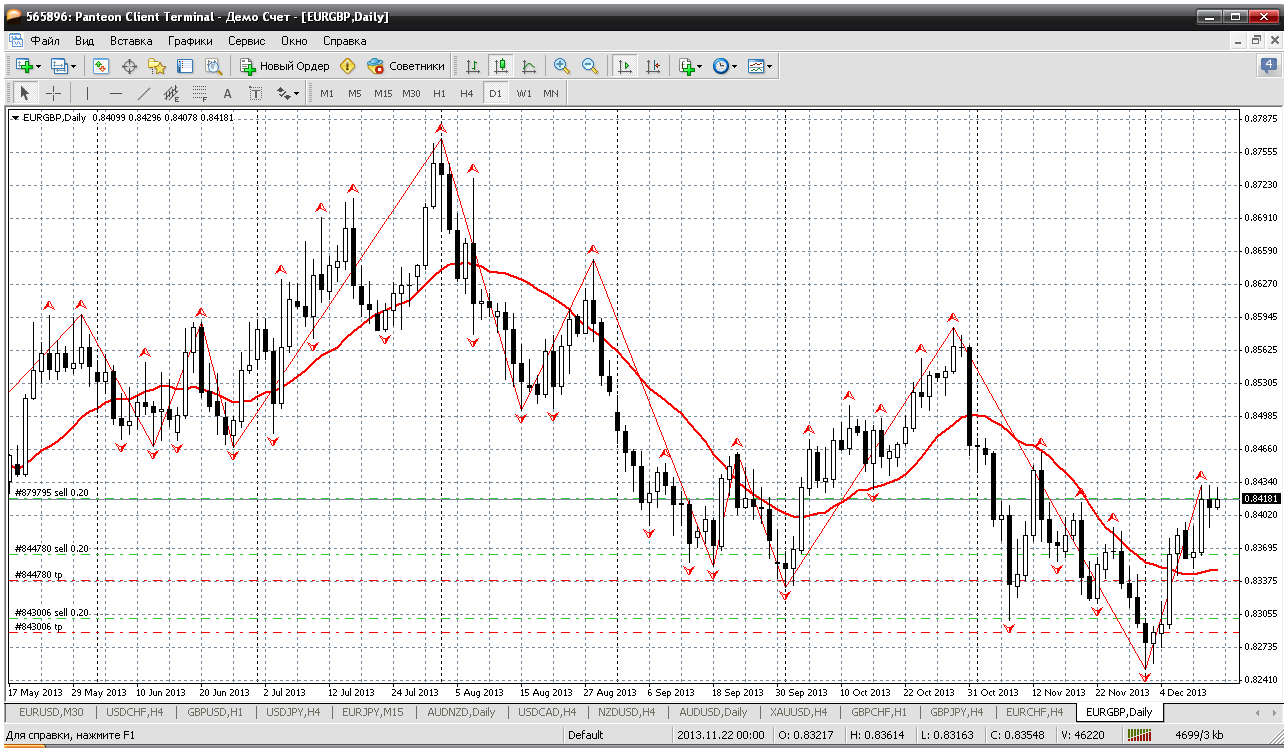
Task: Switch chart to bar chart mode
Action: (x=473, y=66)
